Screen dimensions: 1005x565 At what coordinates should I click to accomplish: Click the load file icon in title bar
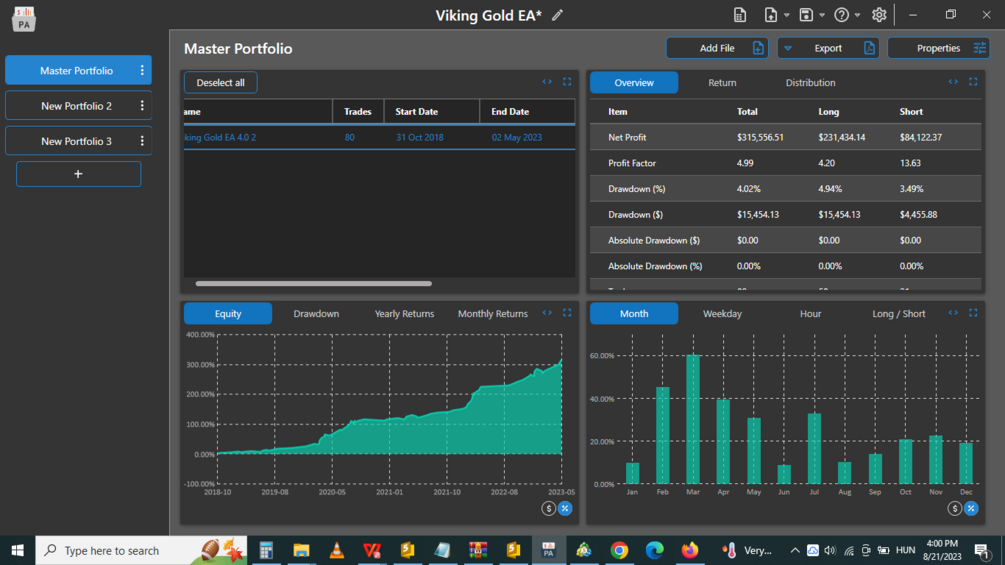click(x=770, y=15)
